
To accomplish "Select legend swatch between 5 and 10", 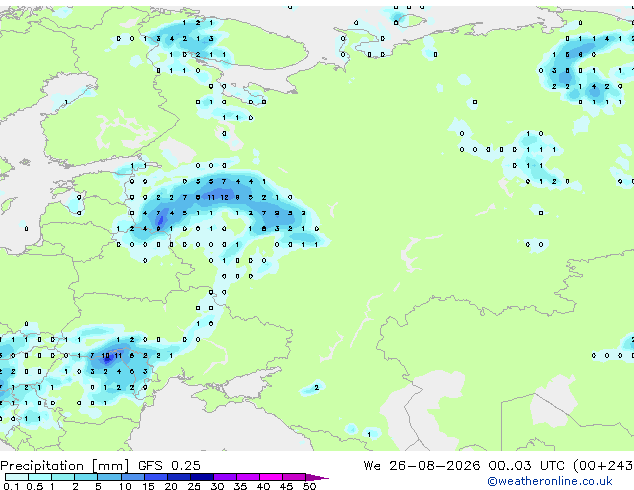I will pyautogui.click(x=110, y=477).
